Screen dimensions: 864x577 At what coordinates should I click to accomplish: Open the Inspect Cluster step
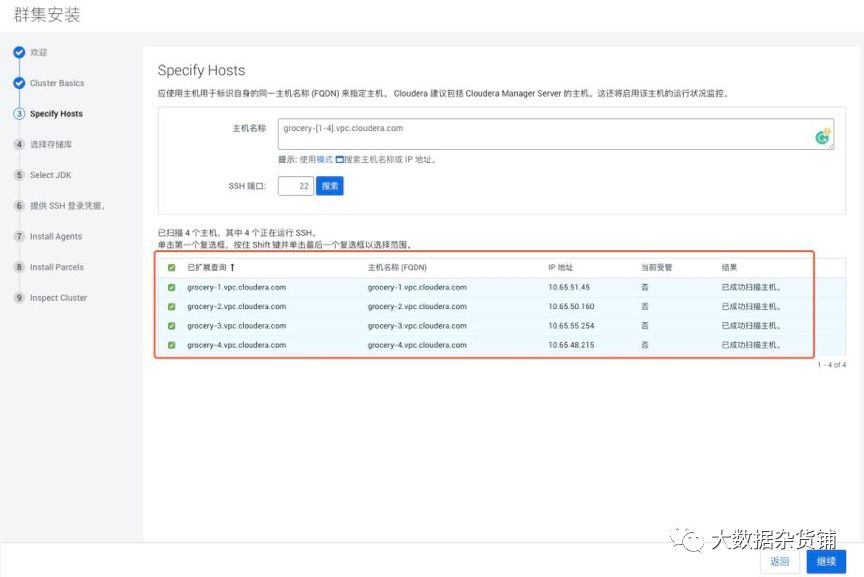click(x=58, y=298)
